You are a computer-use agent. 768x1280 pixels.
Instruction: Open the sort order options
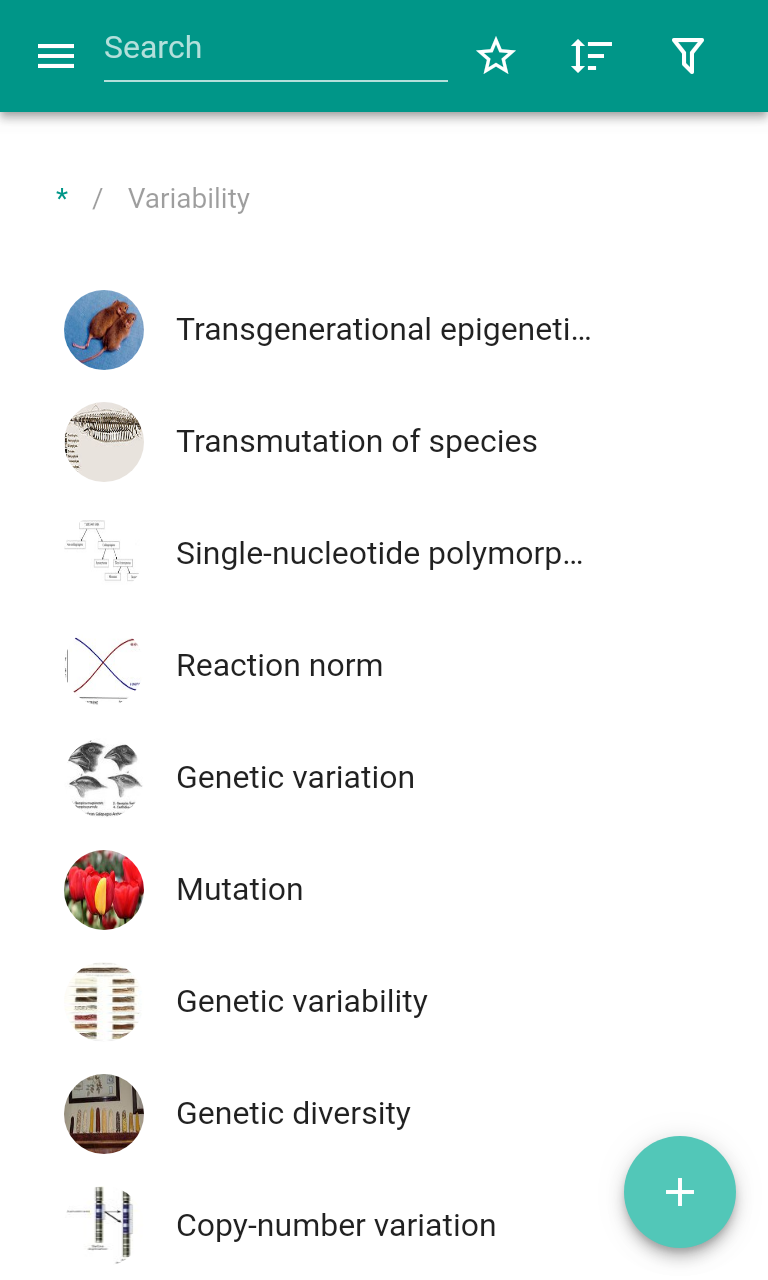pyautogui.click(x=591, y=56)
